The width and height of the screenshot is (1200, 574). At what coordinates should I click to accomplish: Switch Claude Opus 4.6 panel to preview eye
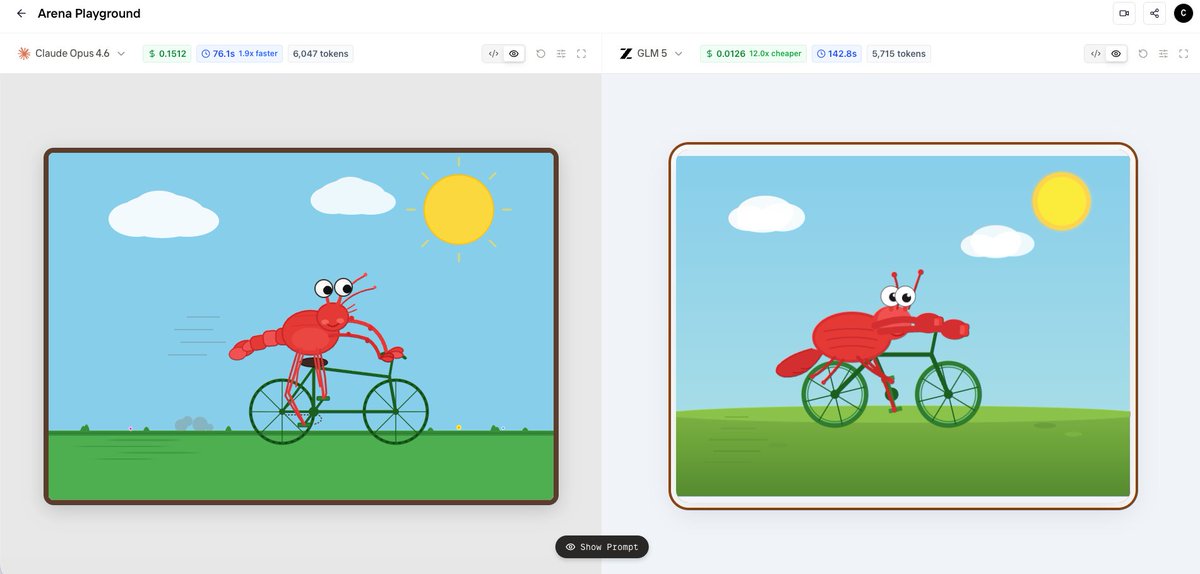point(514,54)
